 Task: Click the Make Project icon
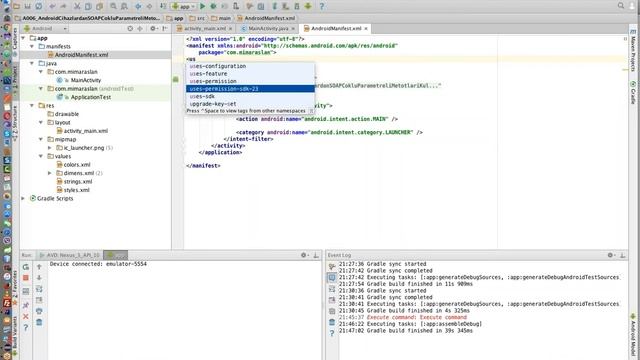click(163, 6)
